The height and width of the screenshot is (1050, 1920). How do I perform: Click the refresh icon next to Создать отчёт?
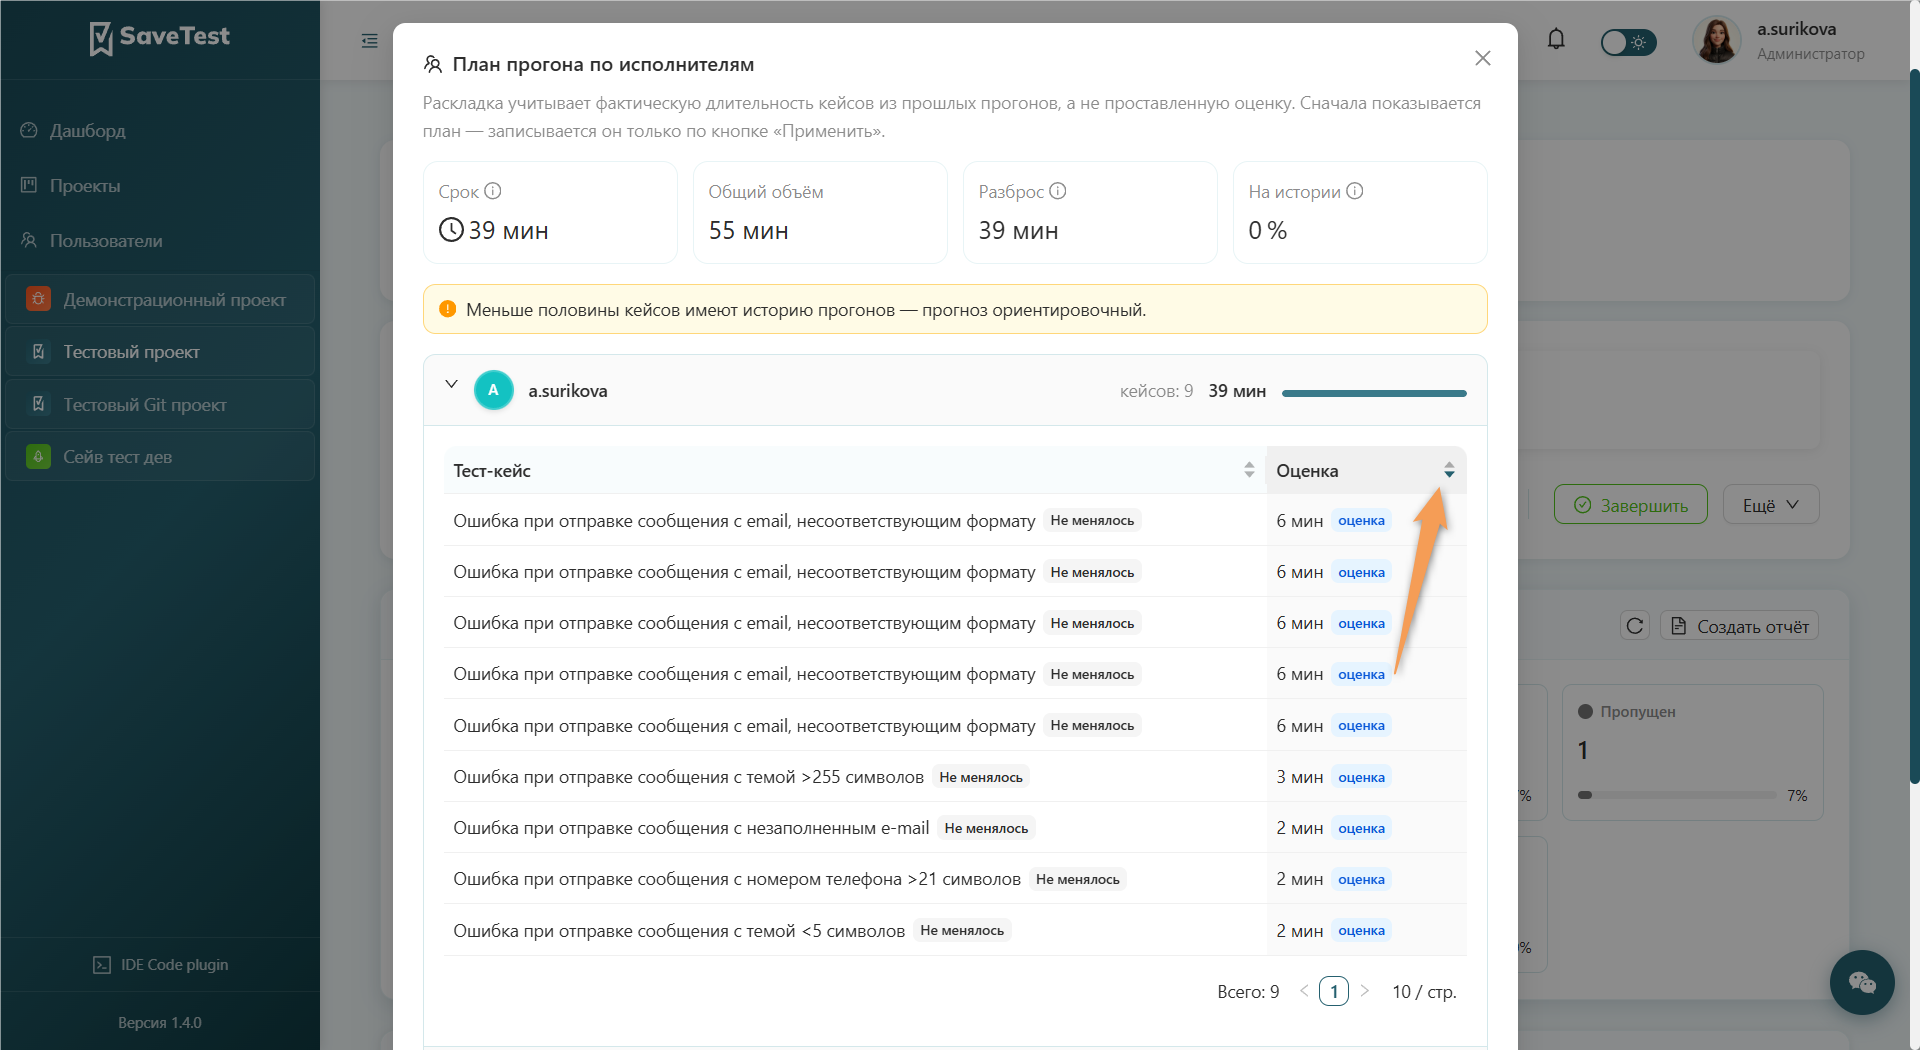(1635, 626)
